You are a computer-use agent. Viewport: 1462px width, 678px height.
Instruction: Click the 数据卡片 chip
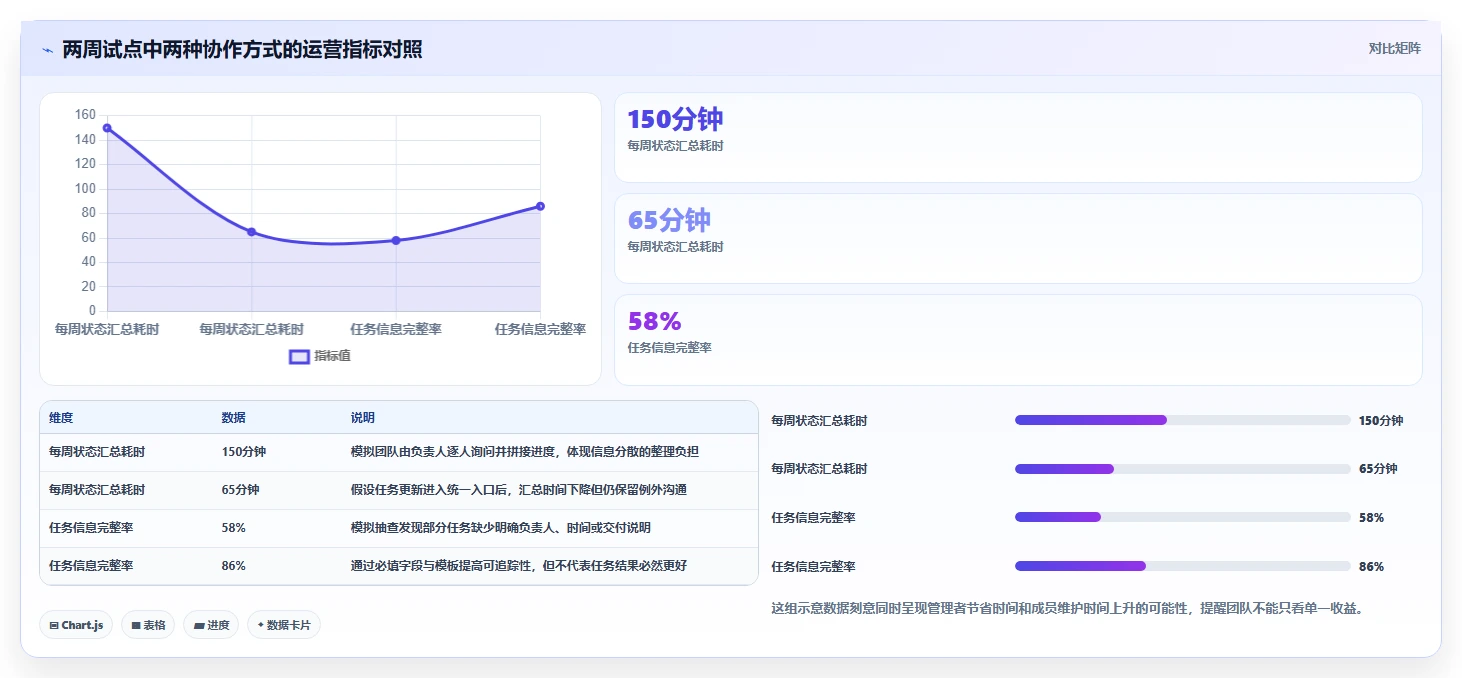pos(284,625)
